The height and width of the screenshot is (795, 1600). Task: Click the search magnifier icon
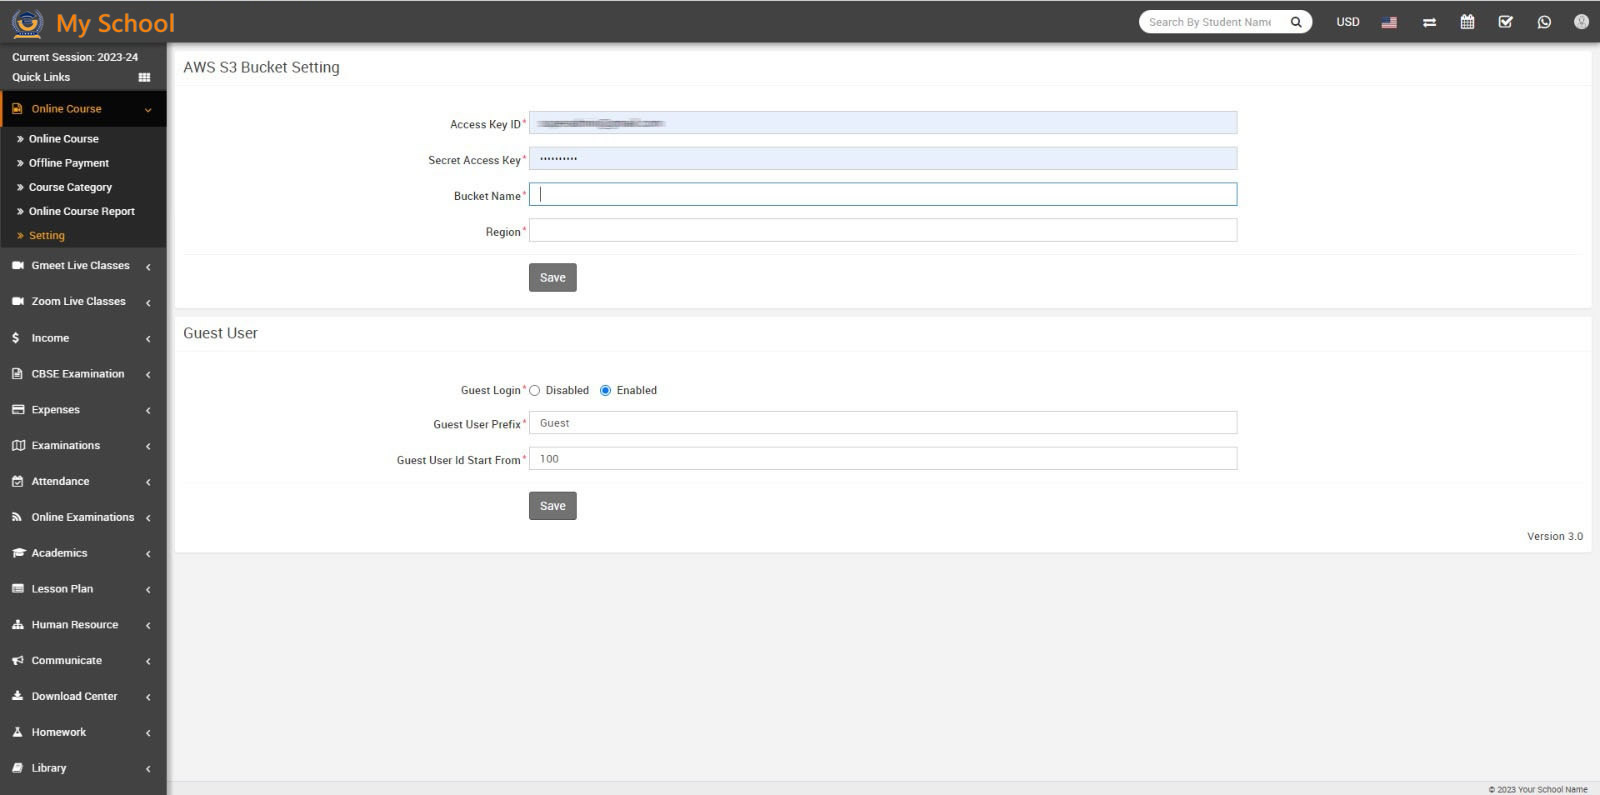1296,22
